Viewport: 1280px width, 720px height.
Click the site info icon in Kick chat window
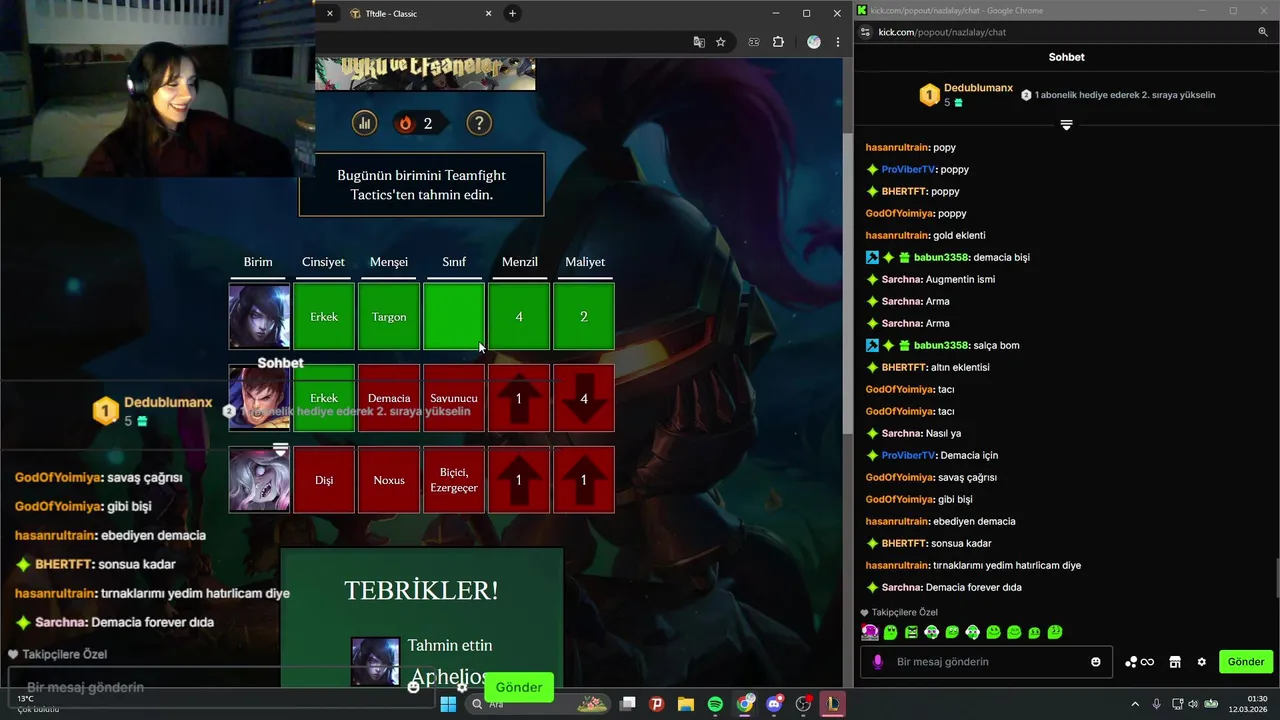pyautogui.click(x=865, y=32)
